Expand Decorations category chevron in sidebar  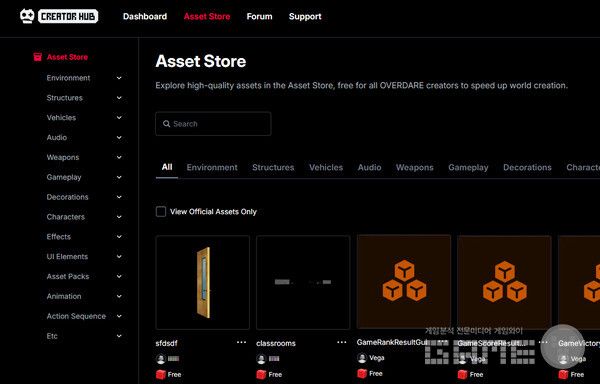[x=119, y=197]
